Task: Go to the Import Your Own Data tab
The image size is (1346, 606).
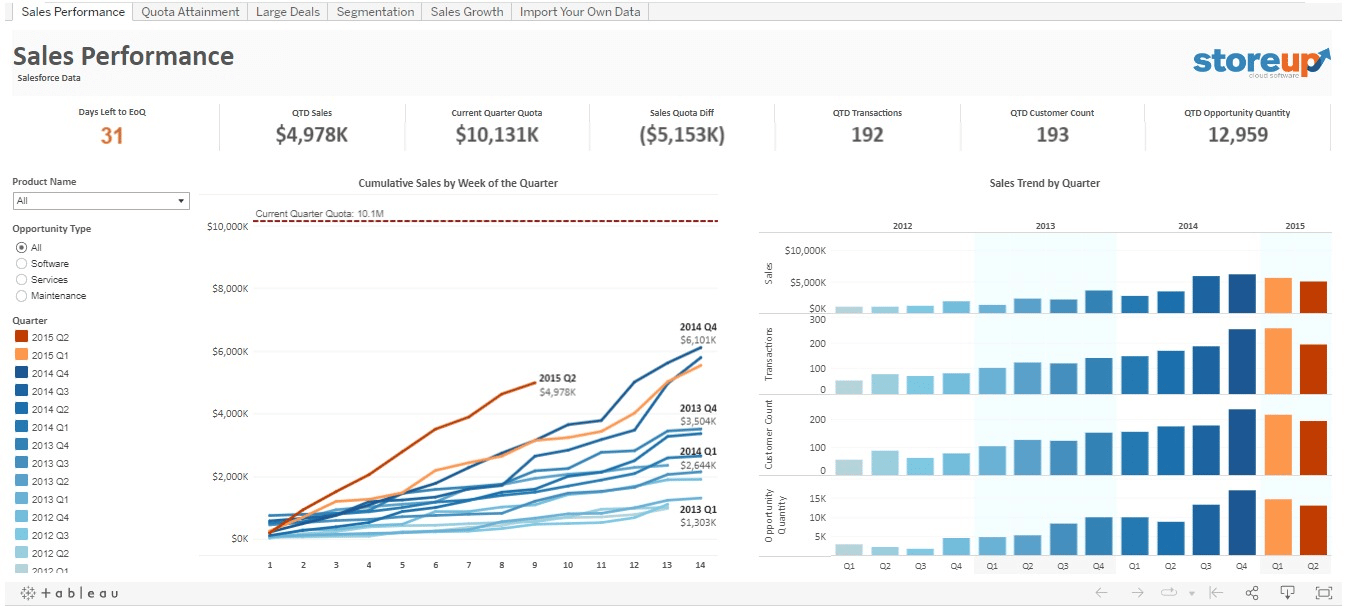Action: (x=580, y=12)
